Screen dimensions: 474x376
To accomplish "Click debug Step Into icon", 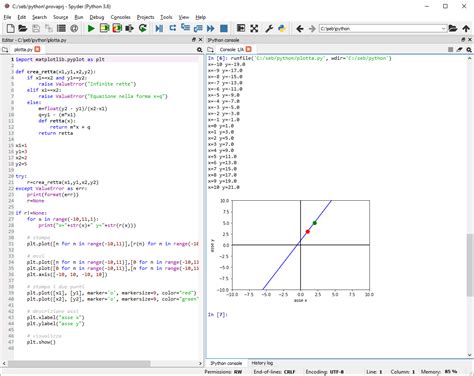I will pyautogui.click(x=185, y=28).
